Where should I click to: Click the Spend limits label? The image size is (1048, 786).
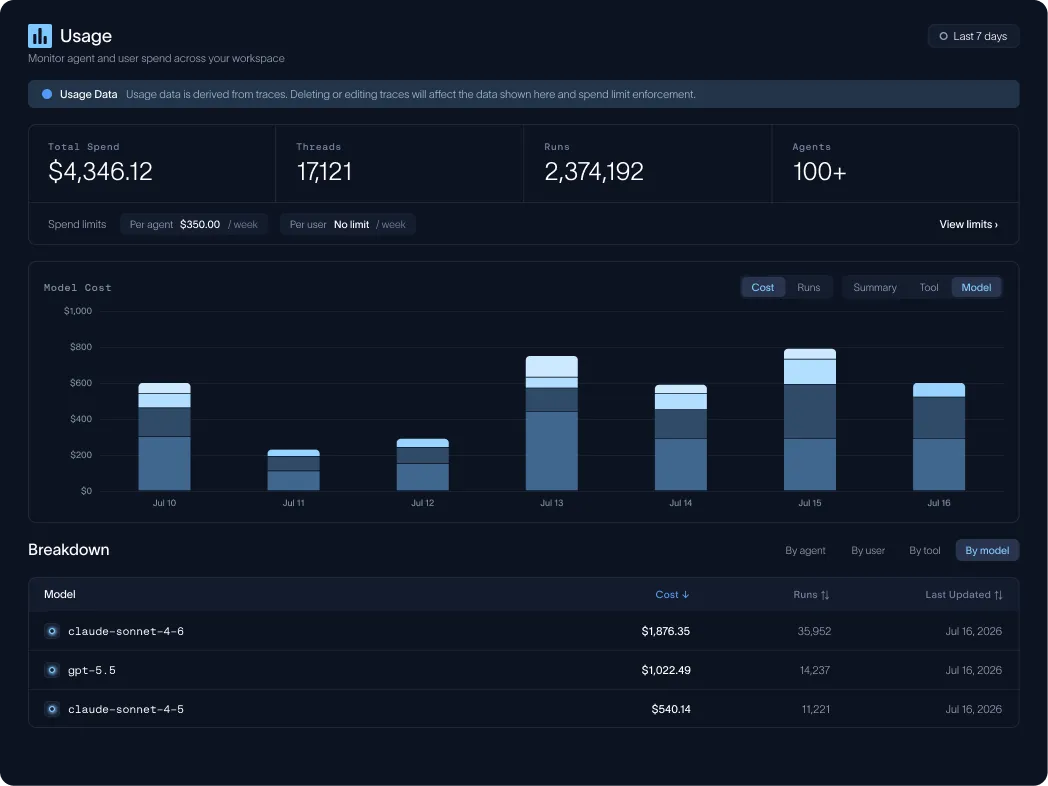coord(77,225)
